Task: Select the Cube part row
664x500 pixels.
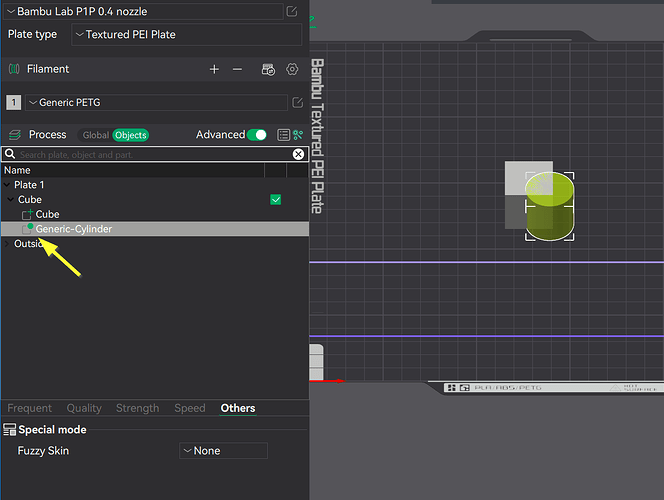Action: point(155,214)
